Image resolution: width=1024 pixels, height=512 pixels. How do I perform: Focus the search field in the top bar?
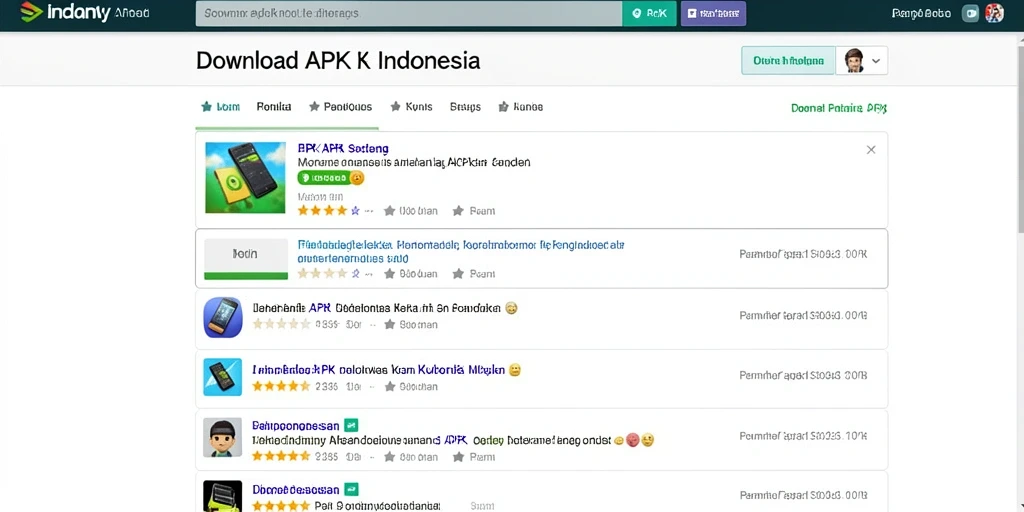409,13
